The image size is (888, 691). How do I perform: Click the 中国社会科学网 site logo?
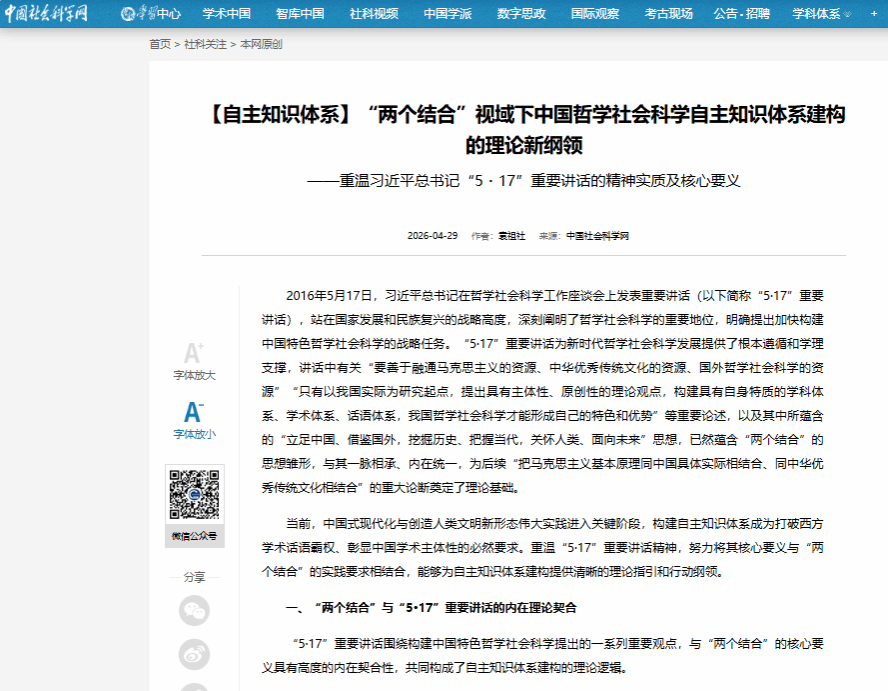(x=46, y=13)
